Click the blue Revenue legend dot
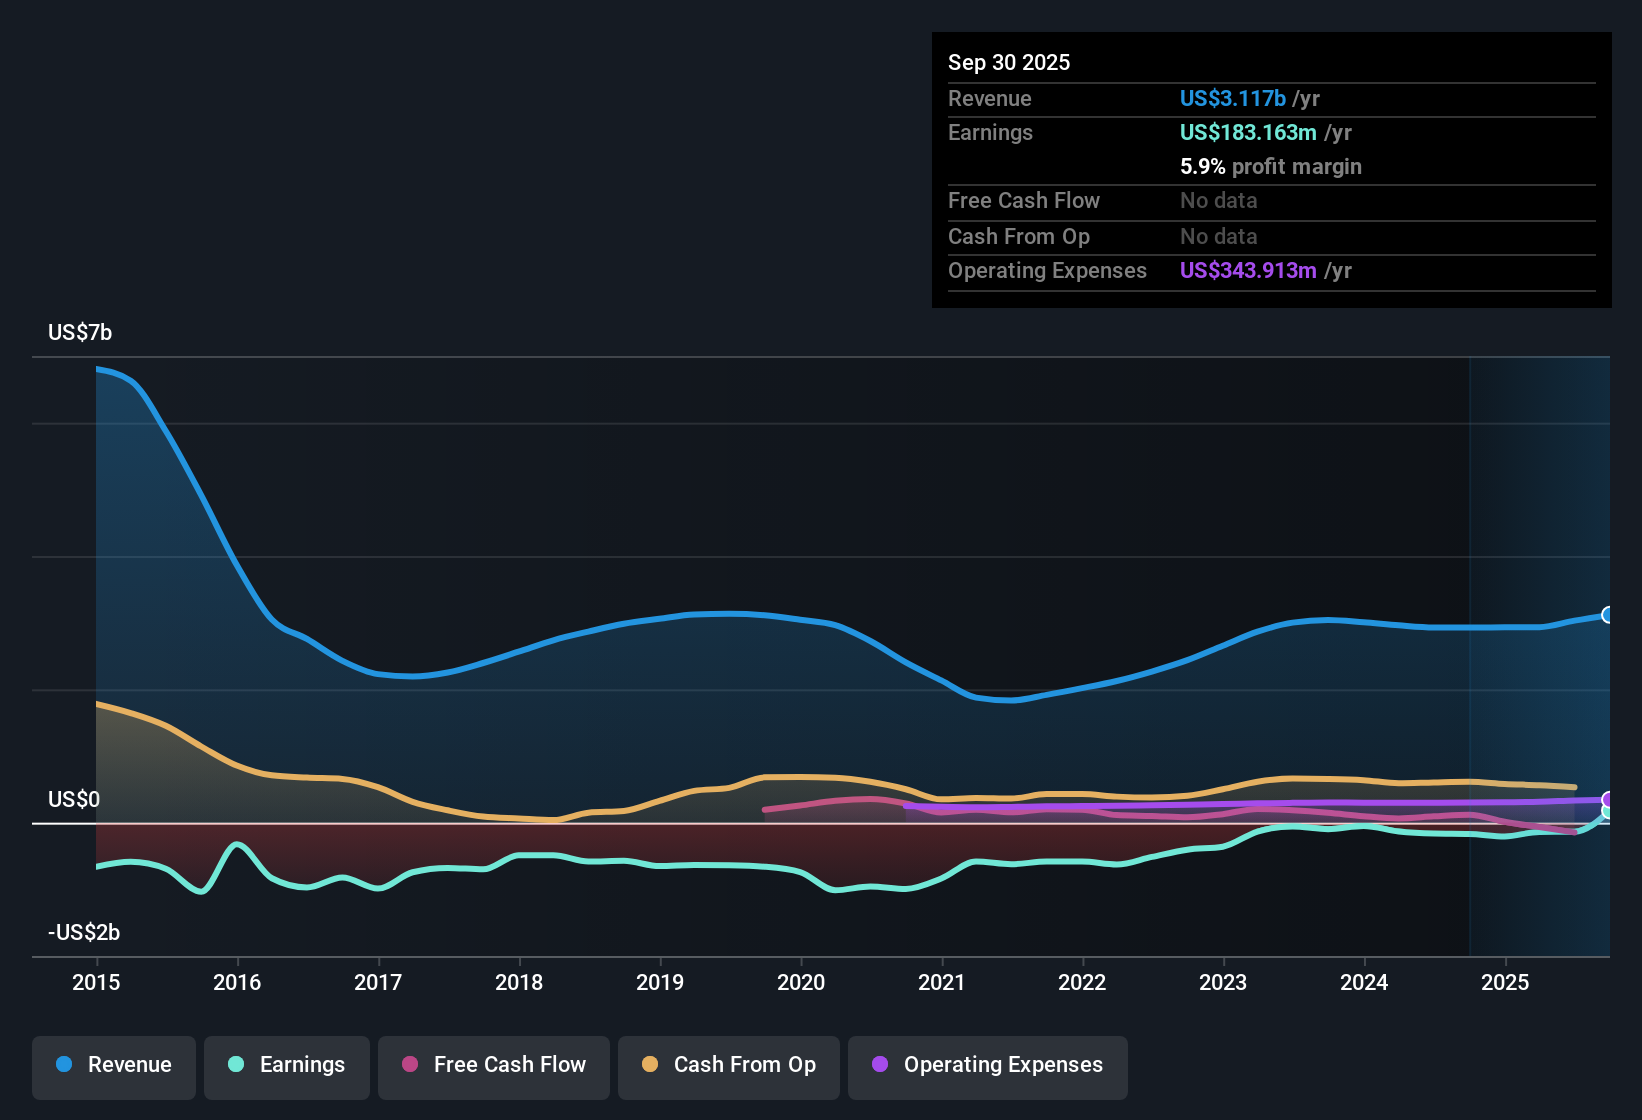Screen dimensions: 1642x1120 coord(64,1066)
